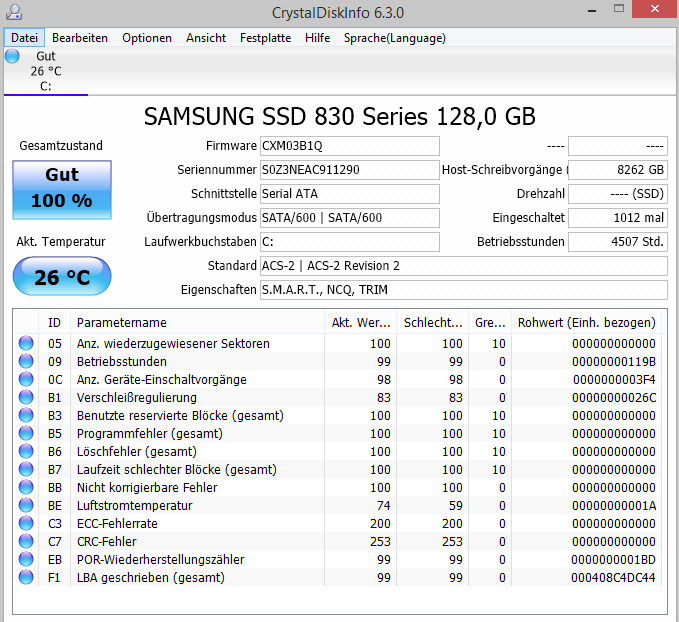Screen dimensions: 679x622
Task: Click the Eingeschaltet value 1012 mal
Action: point(618,217)
